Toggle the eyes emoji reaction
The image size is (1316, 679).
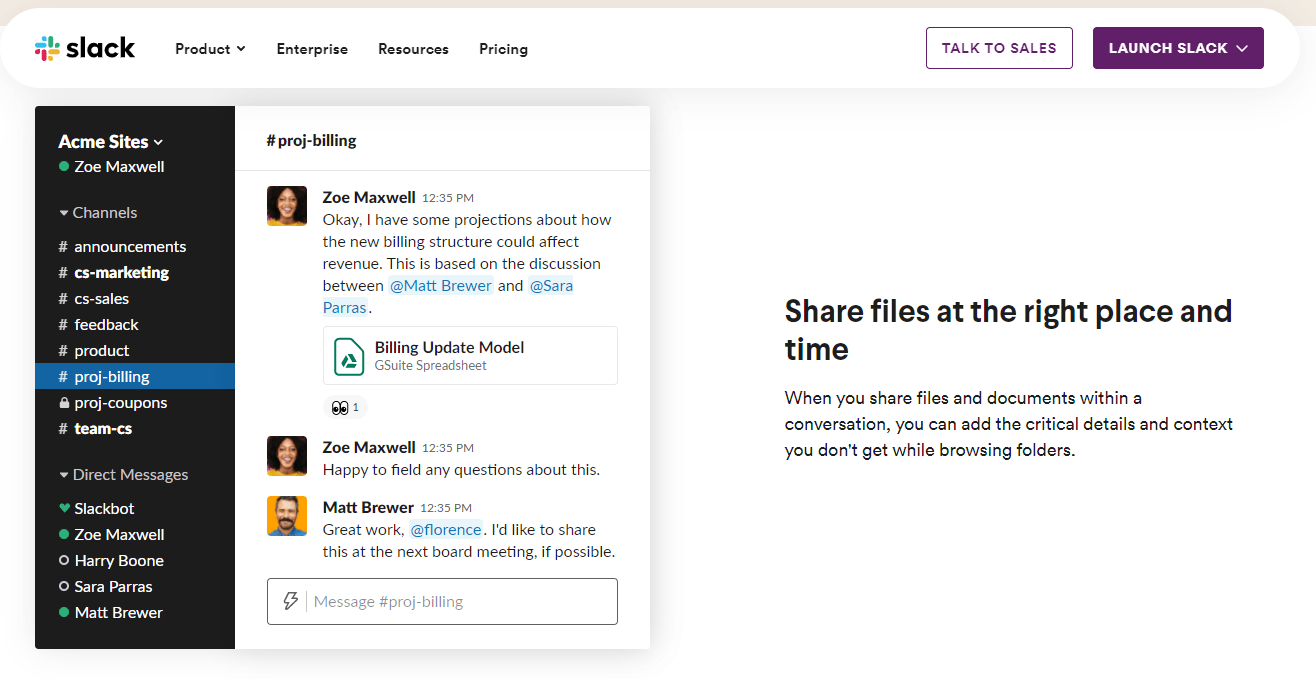pyautogui.click(x=345, y=408)
